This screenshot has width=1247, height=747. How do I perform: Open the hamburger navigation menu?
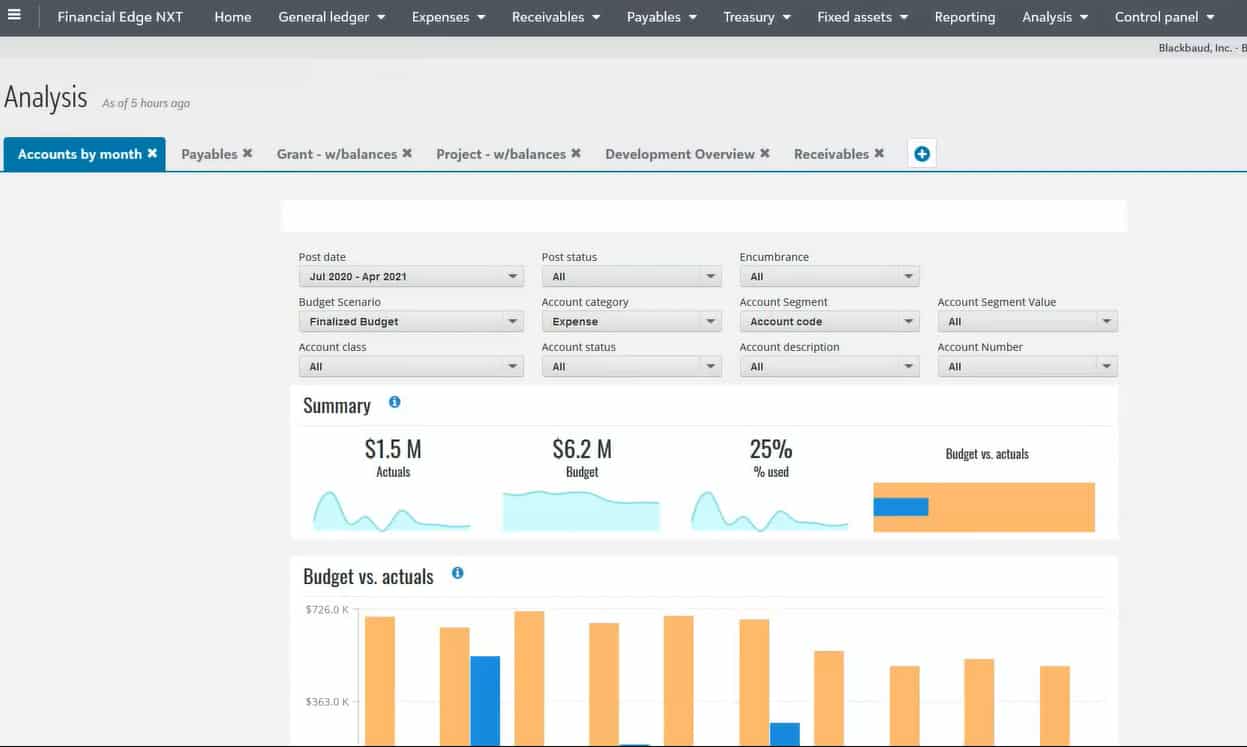tap(14, 16)
